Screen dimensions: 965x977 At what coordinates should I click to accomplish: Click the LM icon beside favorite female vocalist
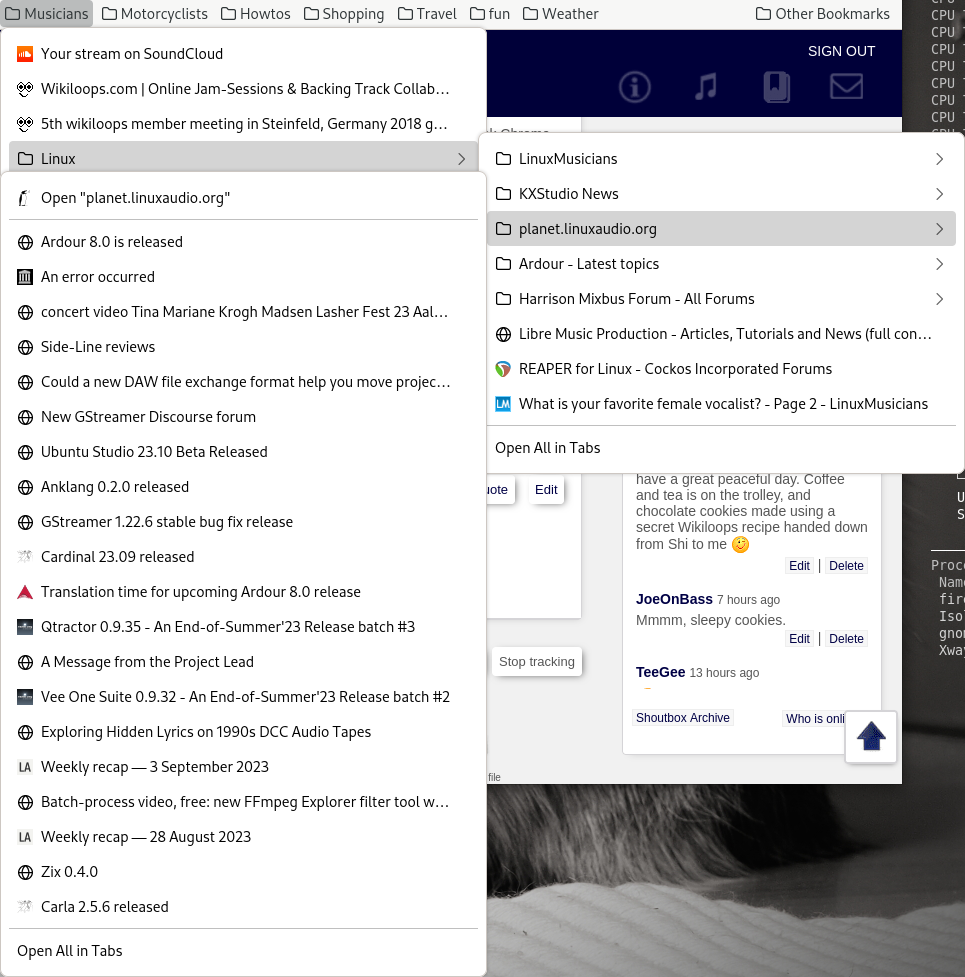point(503,404)
